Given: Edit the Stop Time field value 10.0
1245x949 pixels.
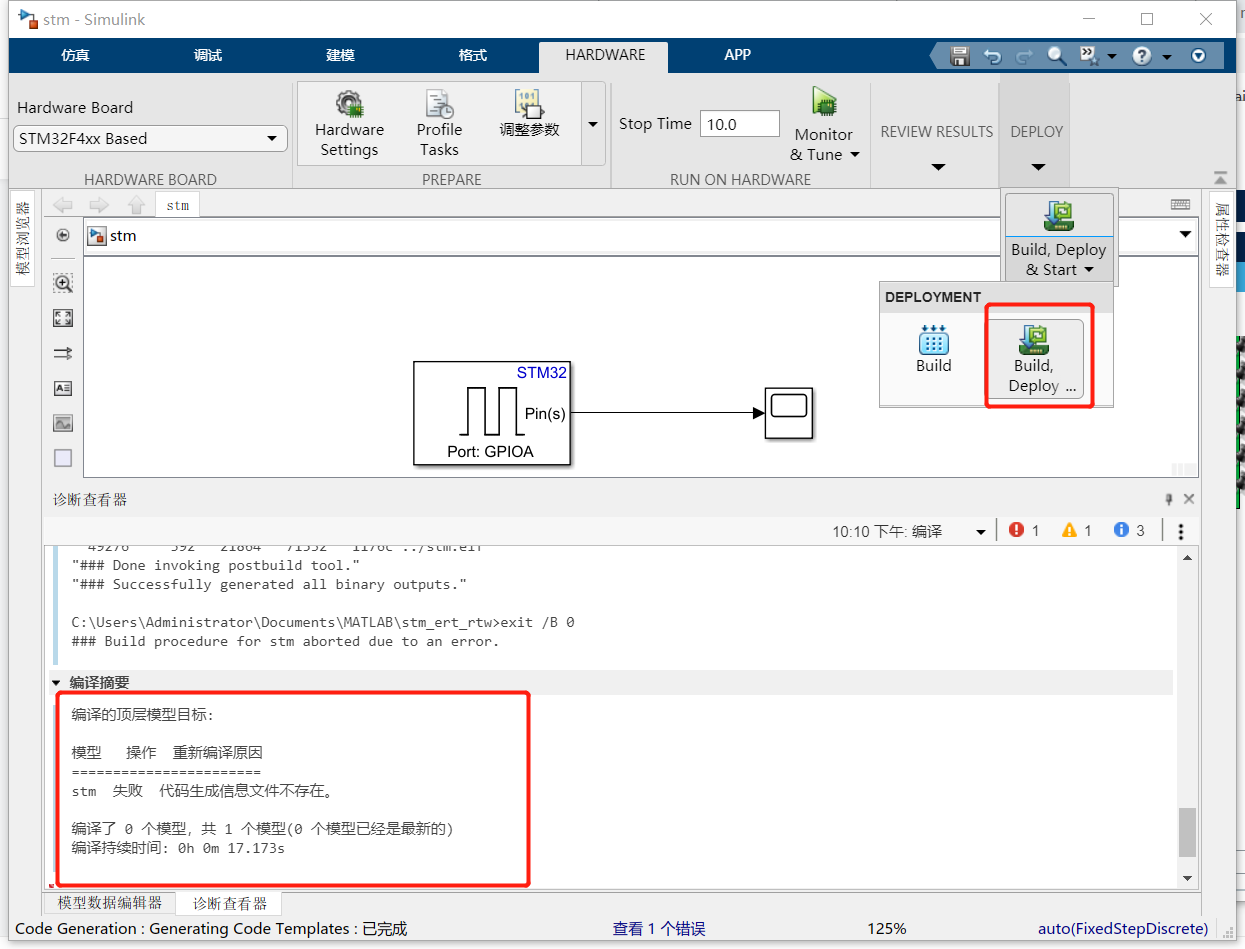Looking at the screenshot, I should 739,123.
